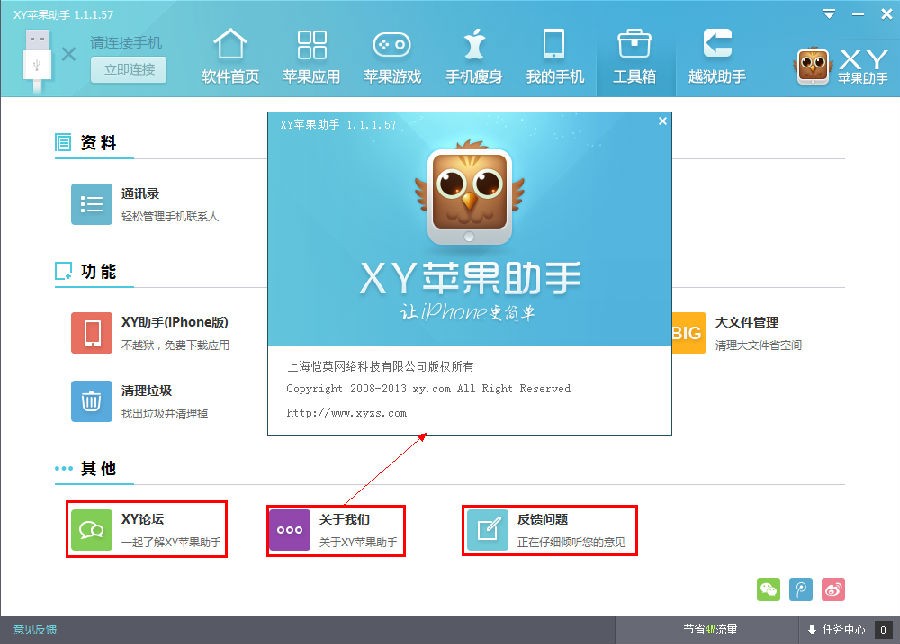The height and width of the screenshot is (644, 900).
Task: Open the 任务中心 task center
Action: pos(843,630)
